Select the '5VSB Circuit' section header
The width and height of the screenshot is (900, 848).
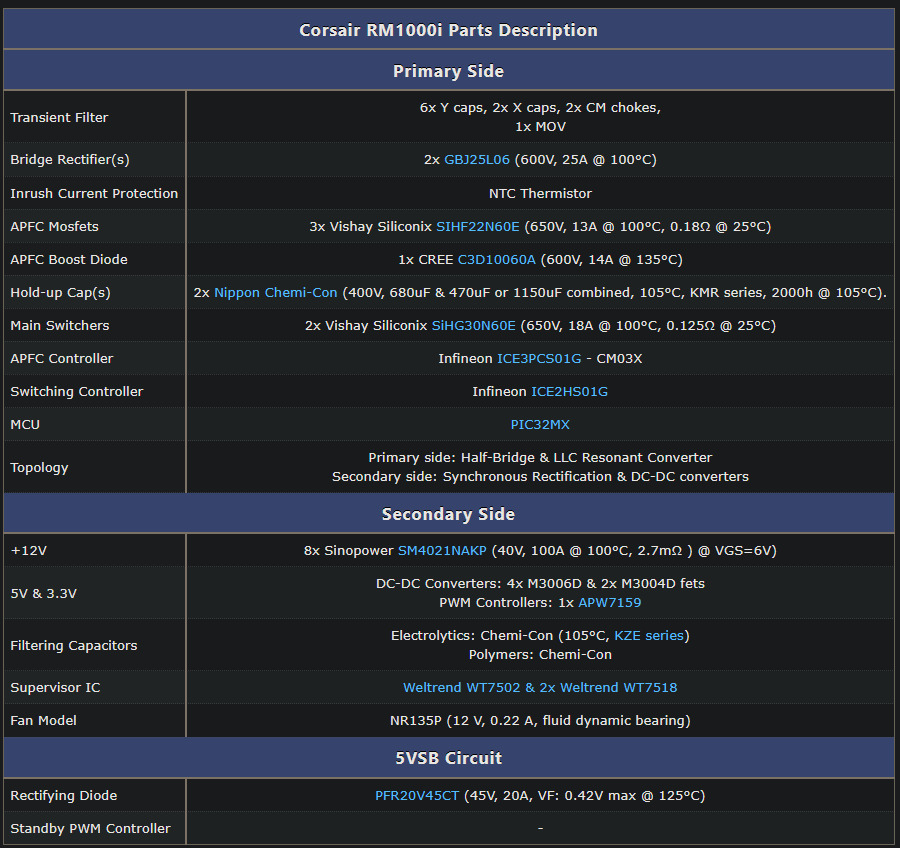click(x=448, y=758)
